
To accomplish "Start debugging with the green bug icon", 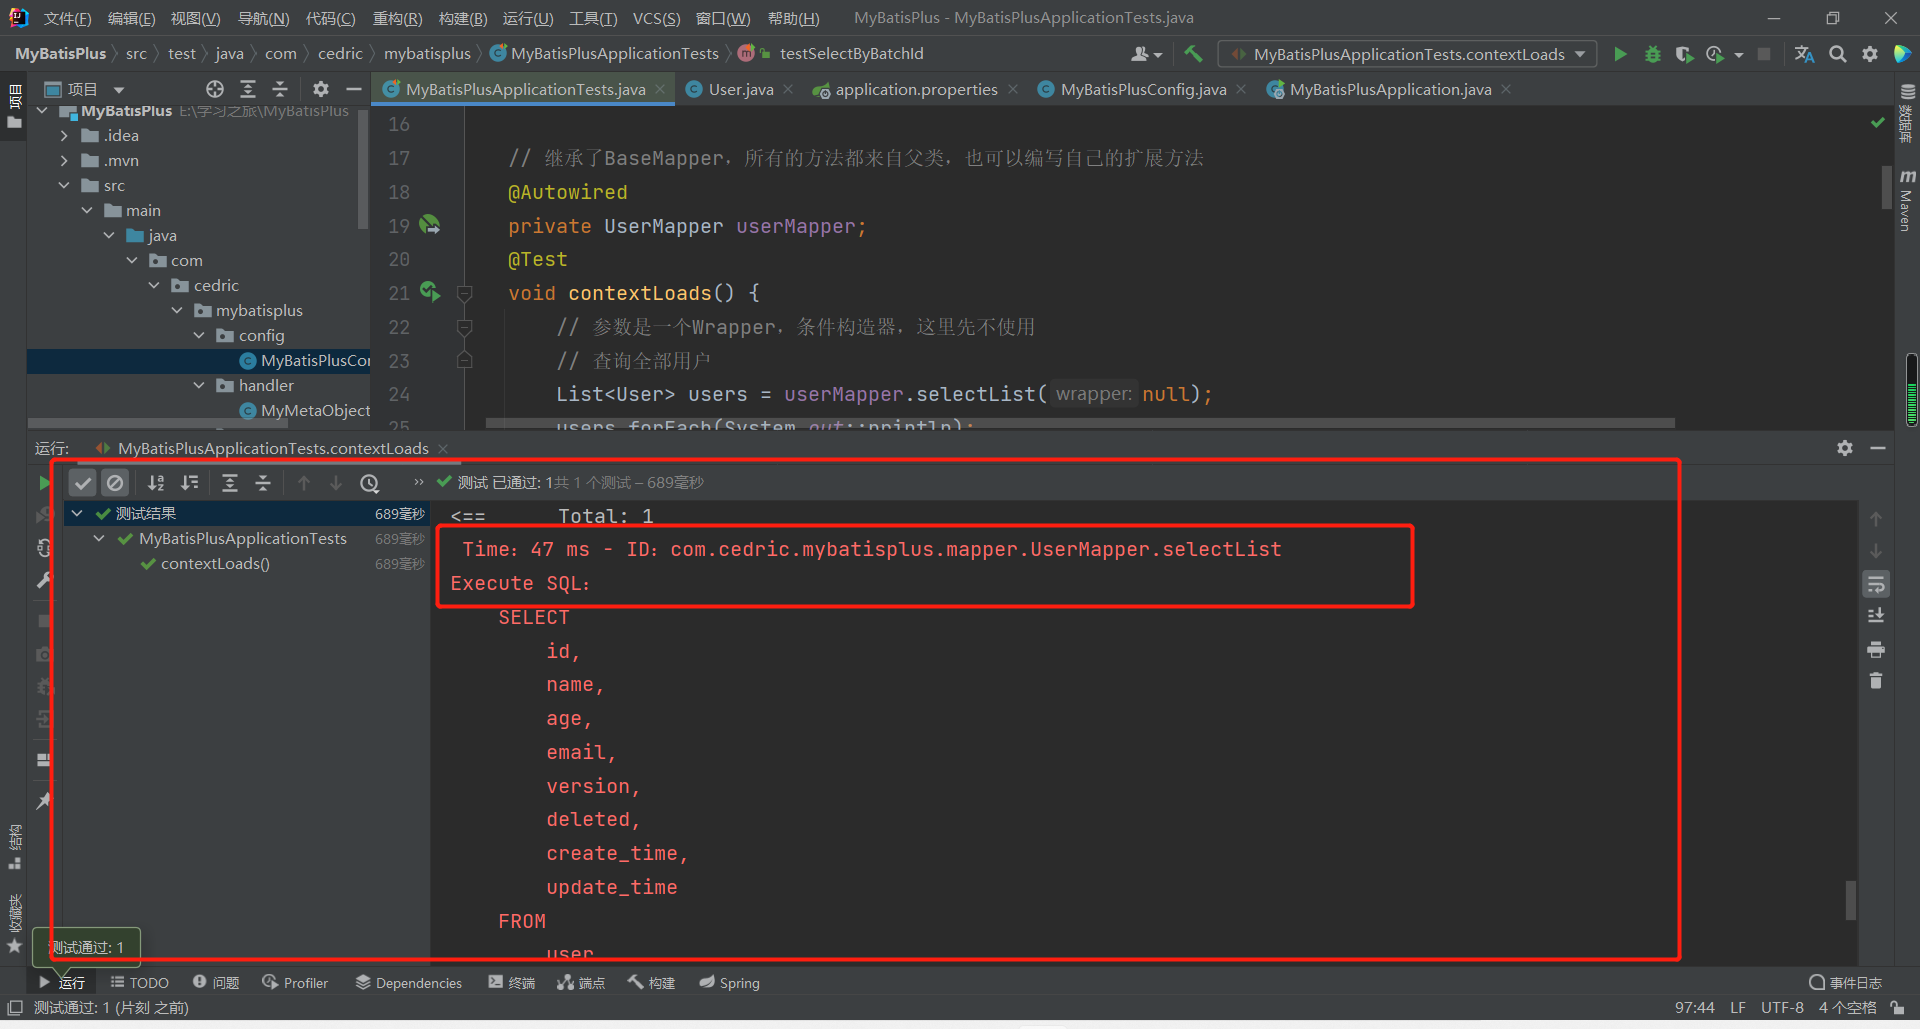I will 1653,54.
